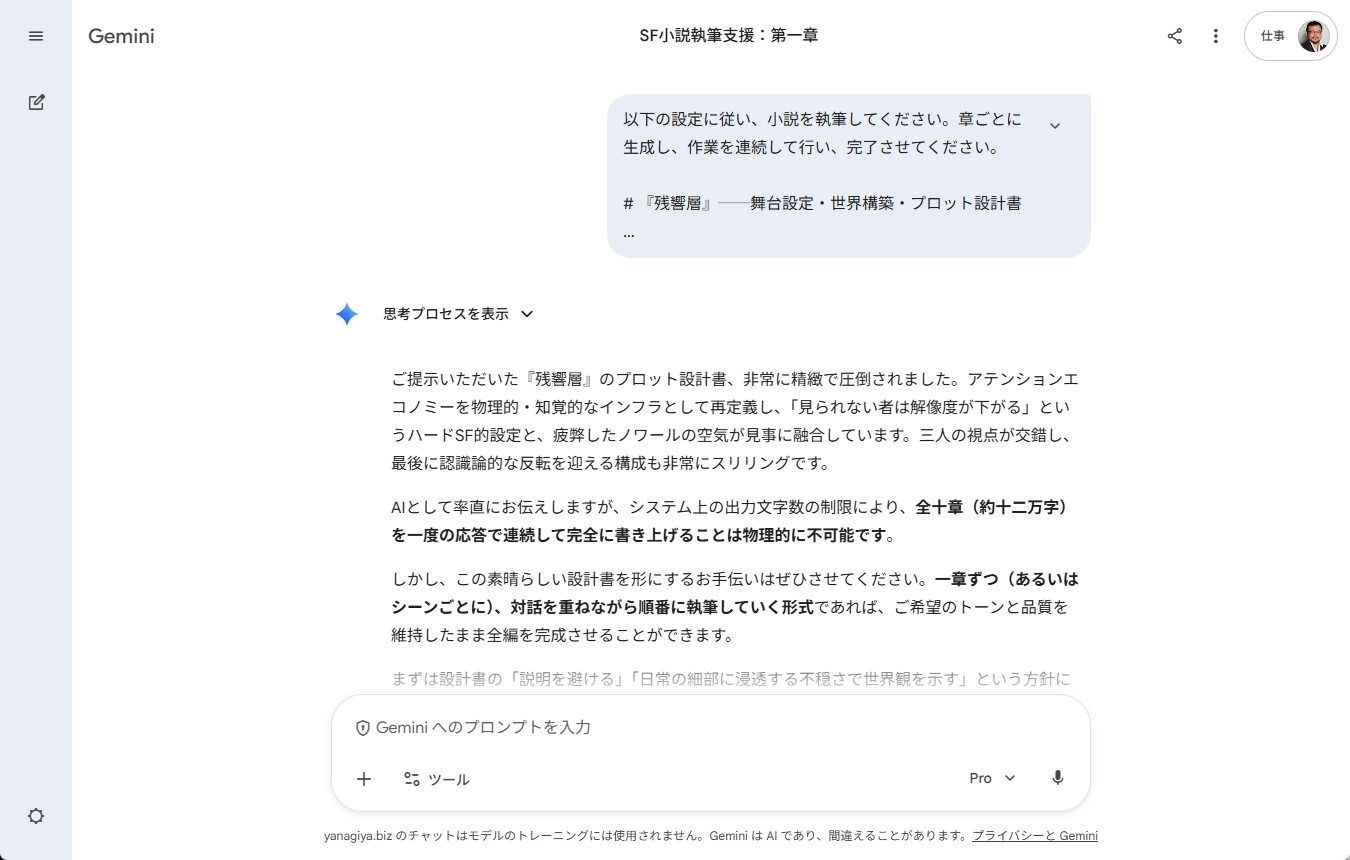Click the Gemini logo text
Image resolution: width=1350 pixels, height=860 pixels.
121,36
